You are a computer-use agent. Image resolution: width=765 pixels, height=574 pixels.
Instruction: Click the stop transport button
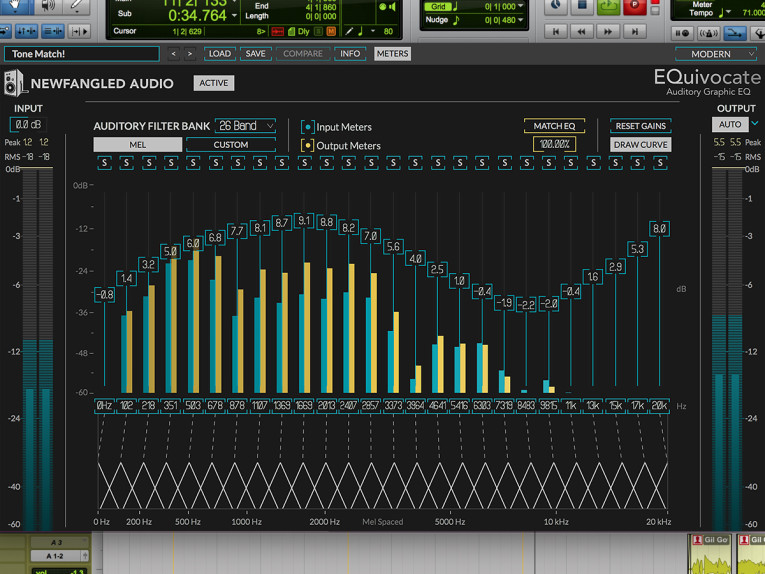[x=582, y=6]
